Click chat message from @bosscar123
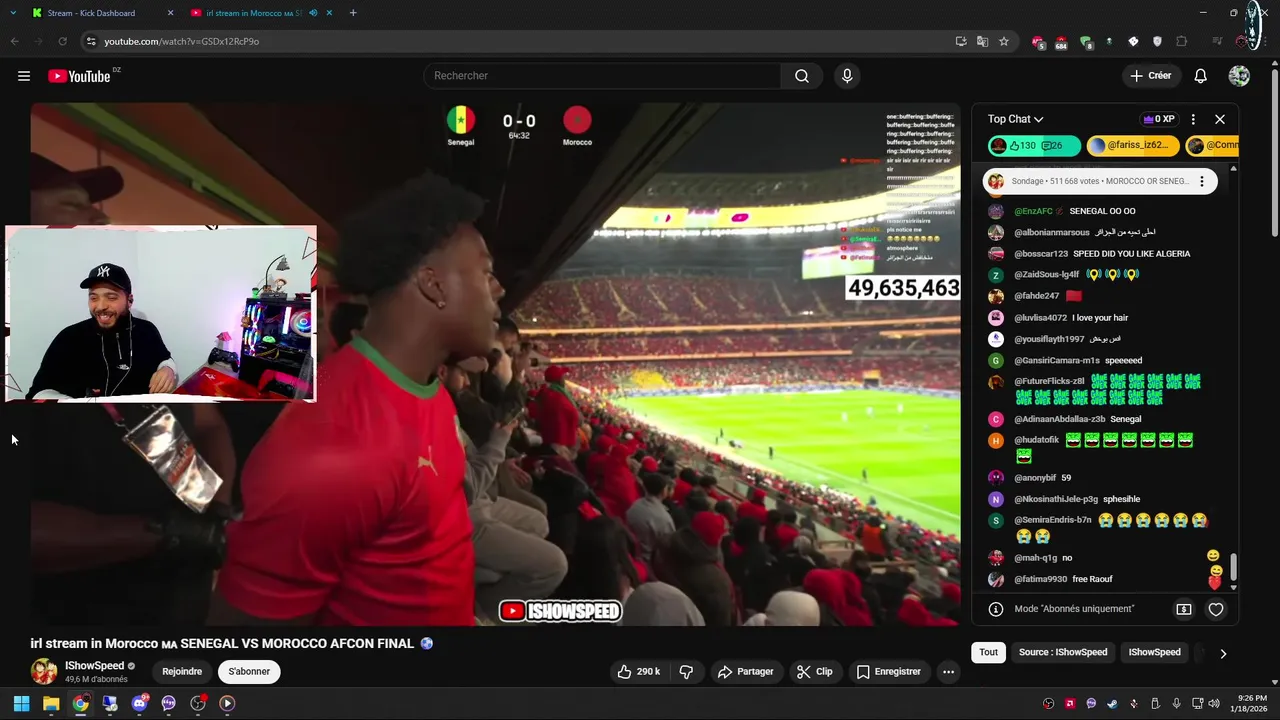The width and height of the screenshot is (1280, 720). pos(1101,254)
